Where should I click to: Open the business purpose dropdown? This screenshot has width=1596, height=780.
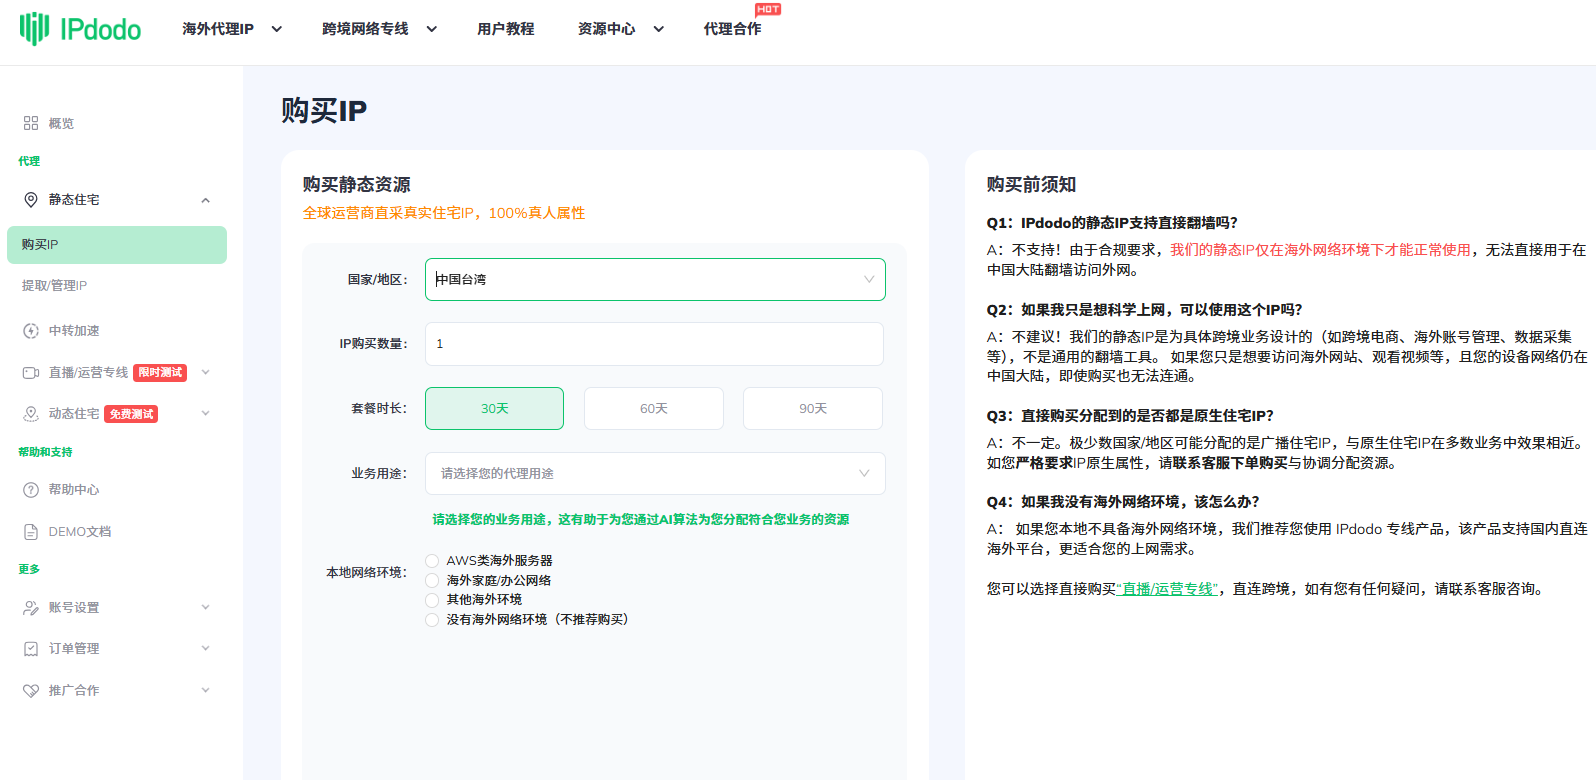click(655, 474)
